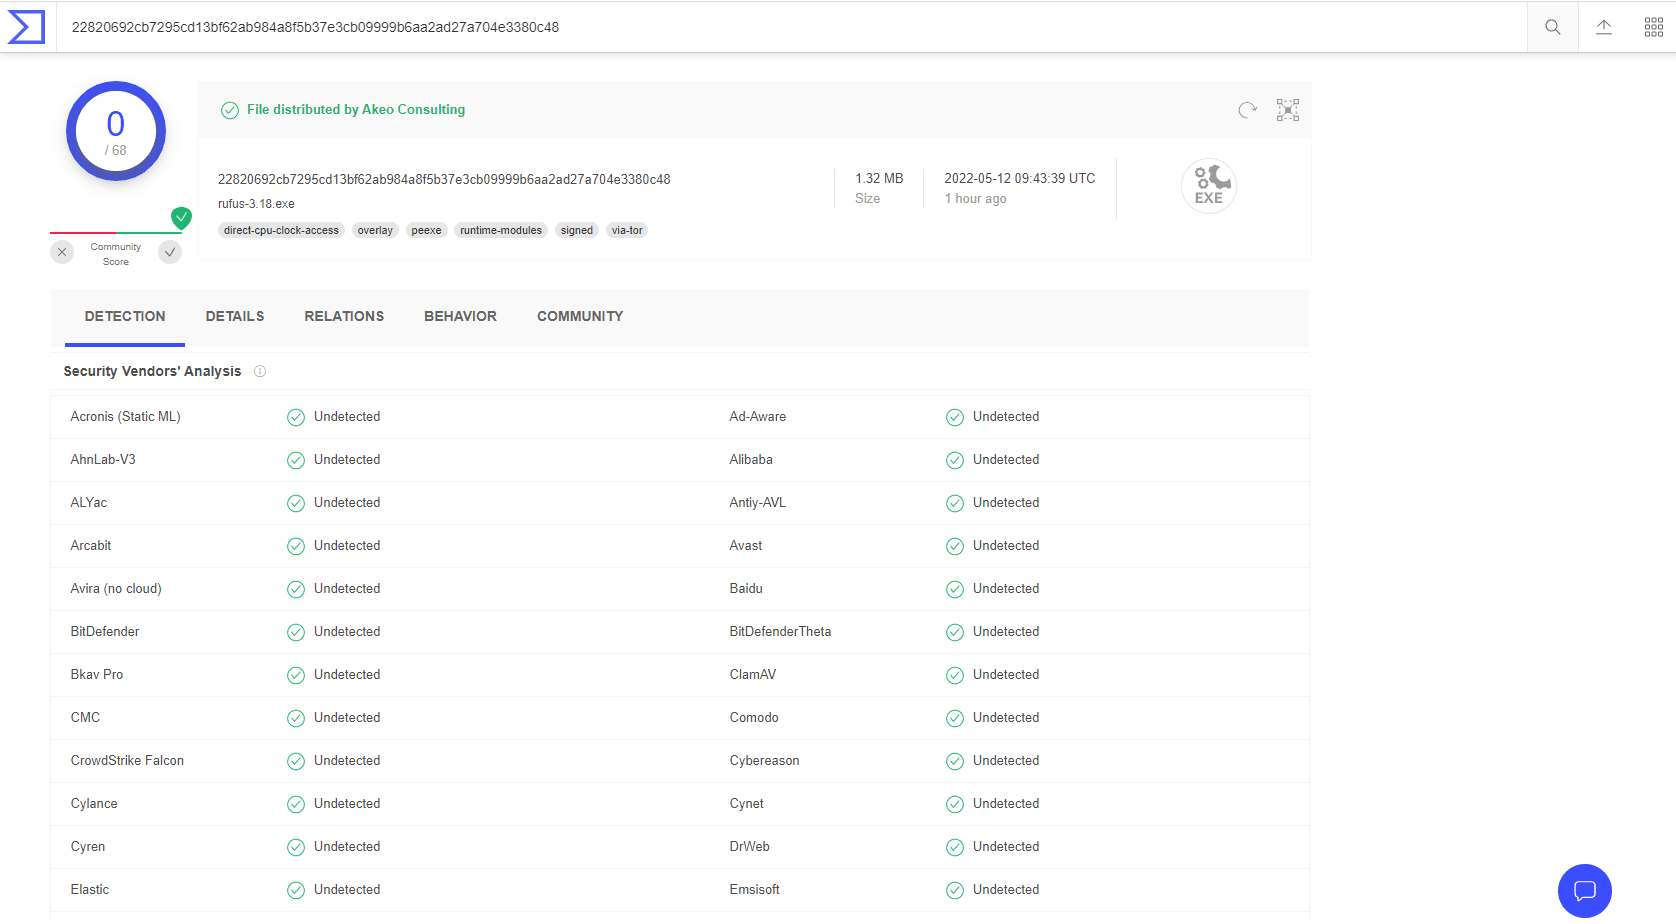The image size is (1676, 924).
Task: Click the check icon in Cylance row
Action: 296,804
